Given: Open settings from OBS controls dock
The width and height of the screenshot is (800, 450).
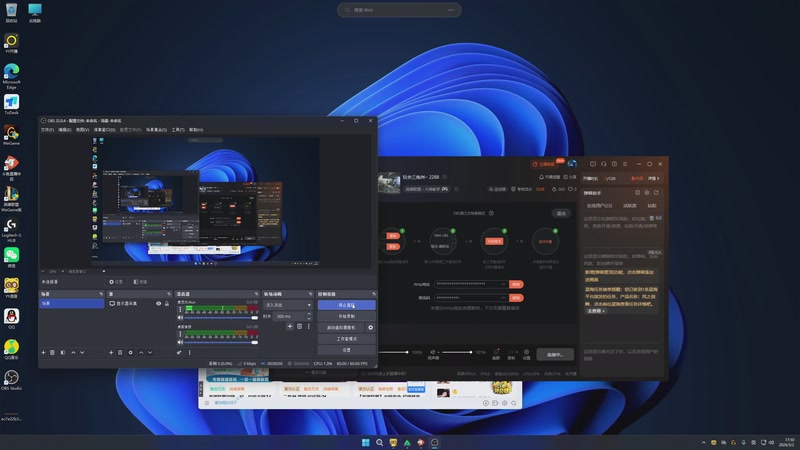Looking at the screenshot, I should (x=346, y=350).
